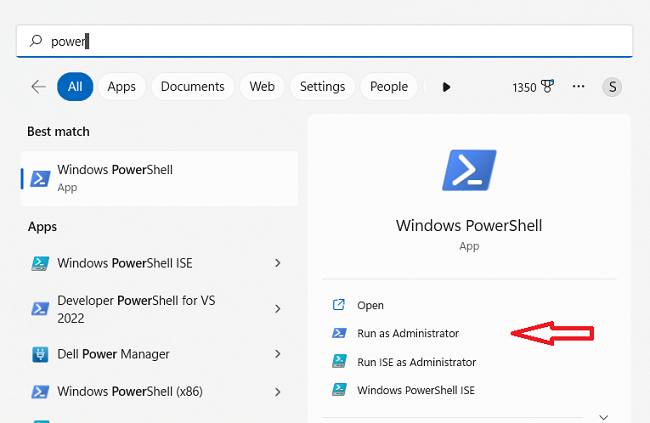The width and height of the screenshot is (650, 423).
Task: Click the 1350 rewards points
Action: [x=524, y=88]
